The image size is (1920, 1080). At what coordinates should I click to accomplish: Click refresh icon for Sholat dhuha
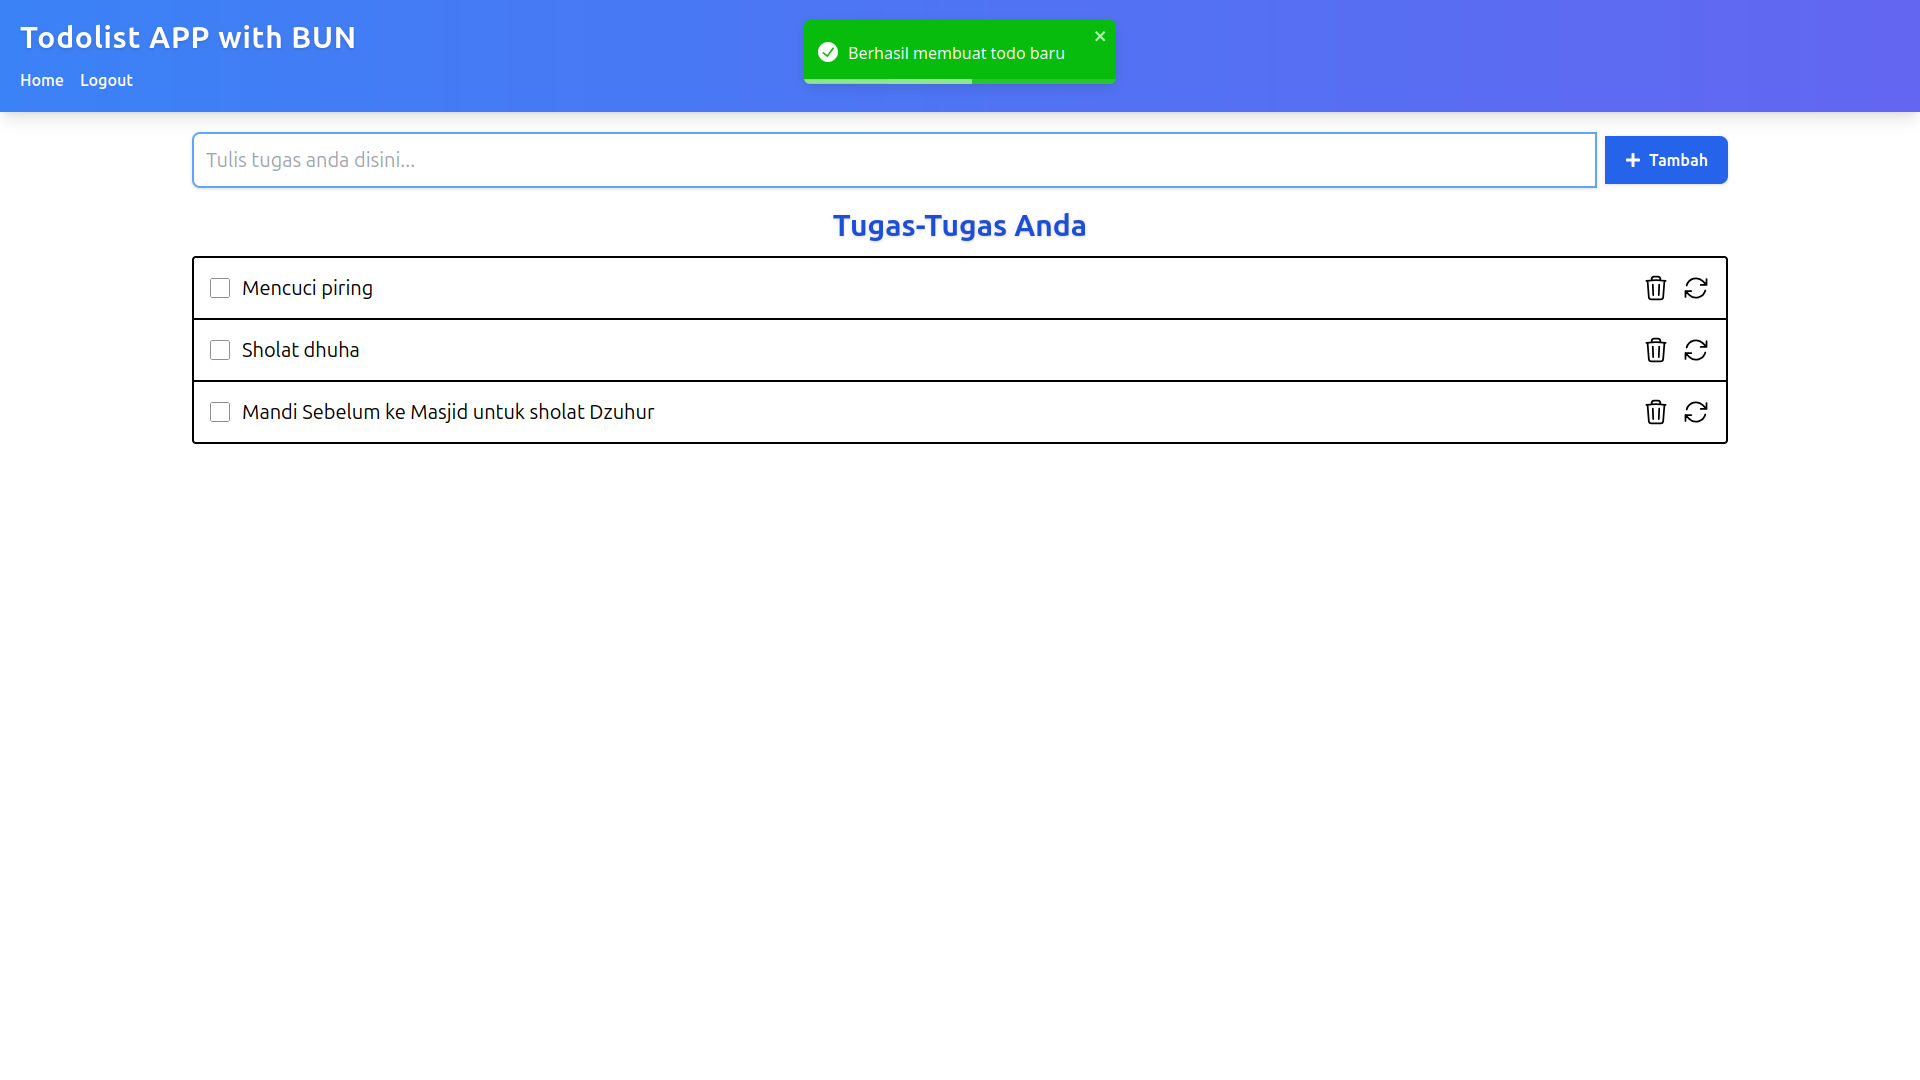(1695, 350)
